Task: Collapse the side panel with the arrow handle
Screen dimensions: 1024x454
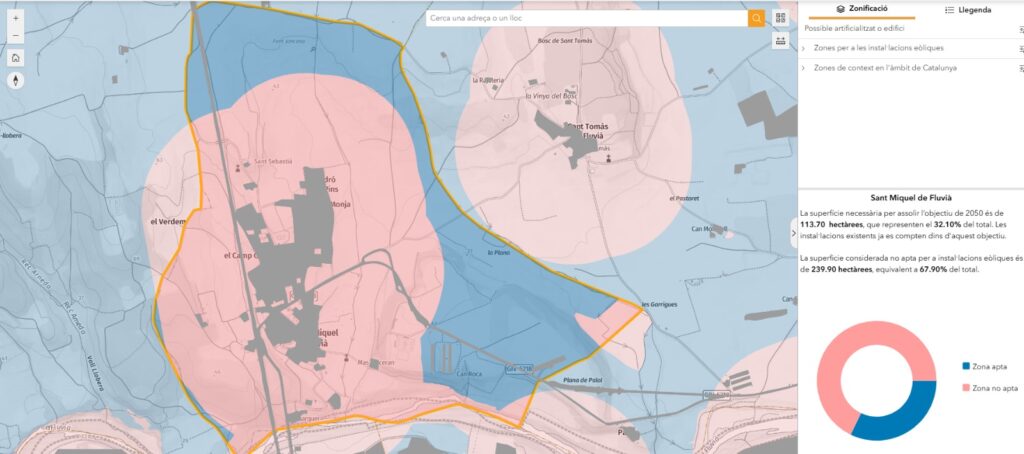Action: (x=793, y=232)
